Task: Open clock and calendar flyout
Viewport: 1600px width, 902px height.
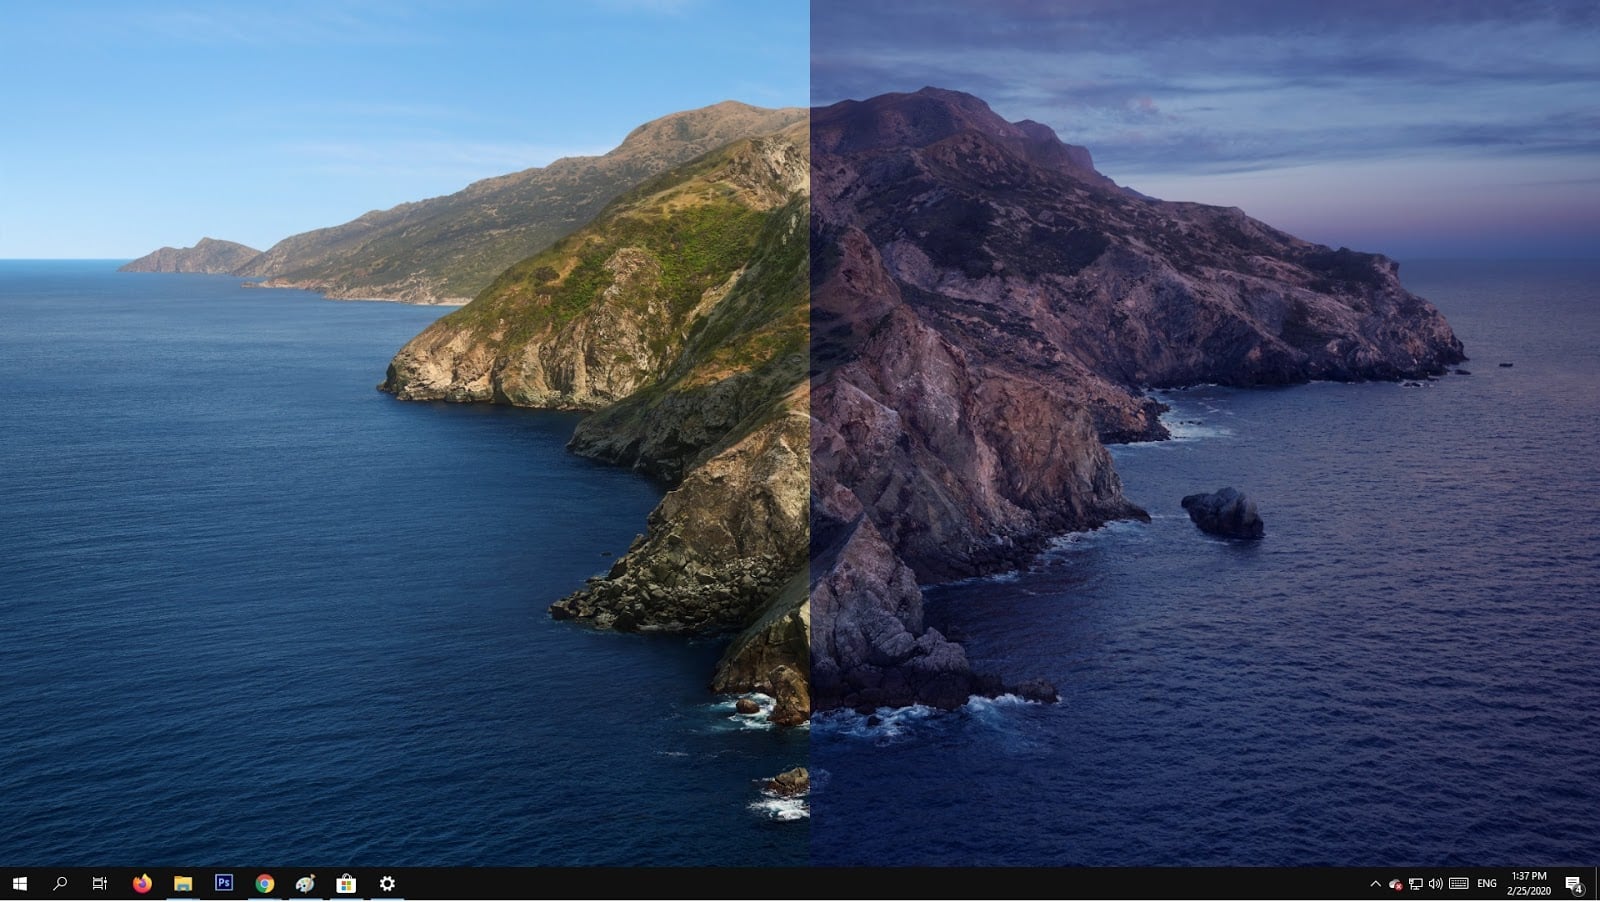Action: click(x=1529, y=884)
